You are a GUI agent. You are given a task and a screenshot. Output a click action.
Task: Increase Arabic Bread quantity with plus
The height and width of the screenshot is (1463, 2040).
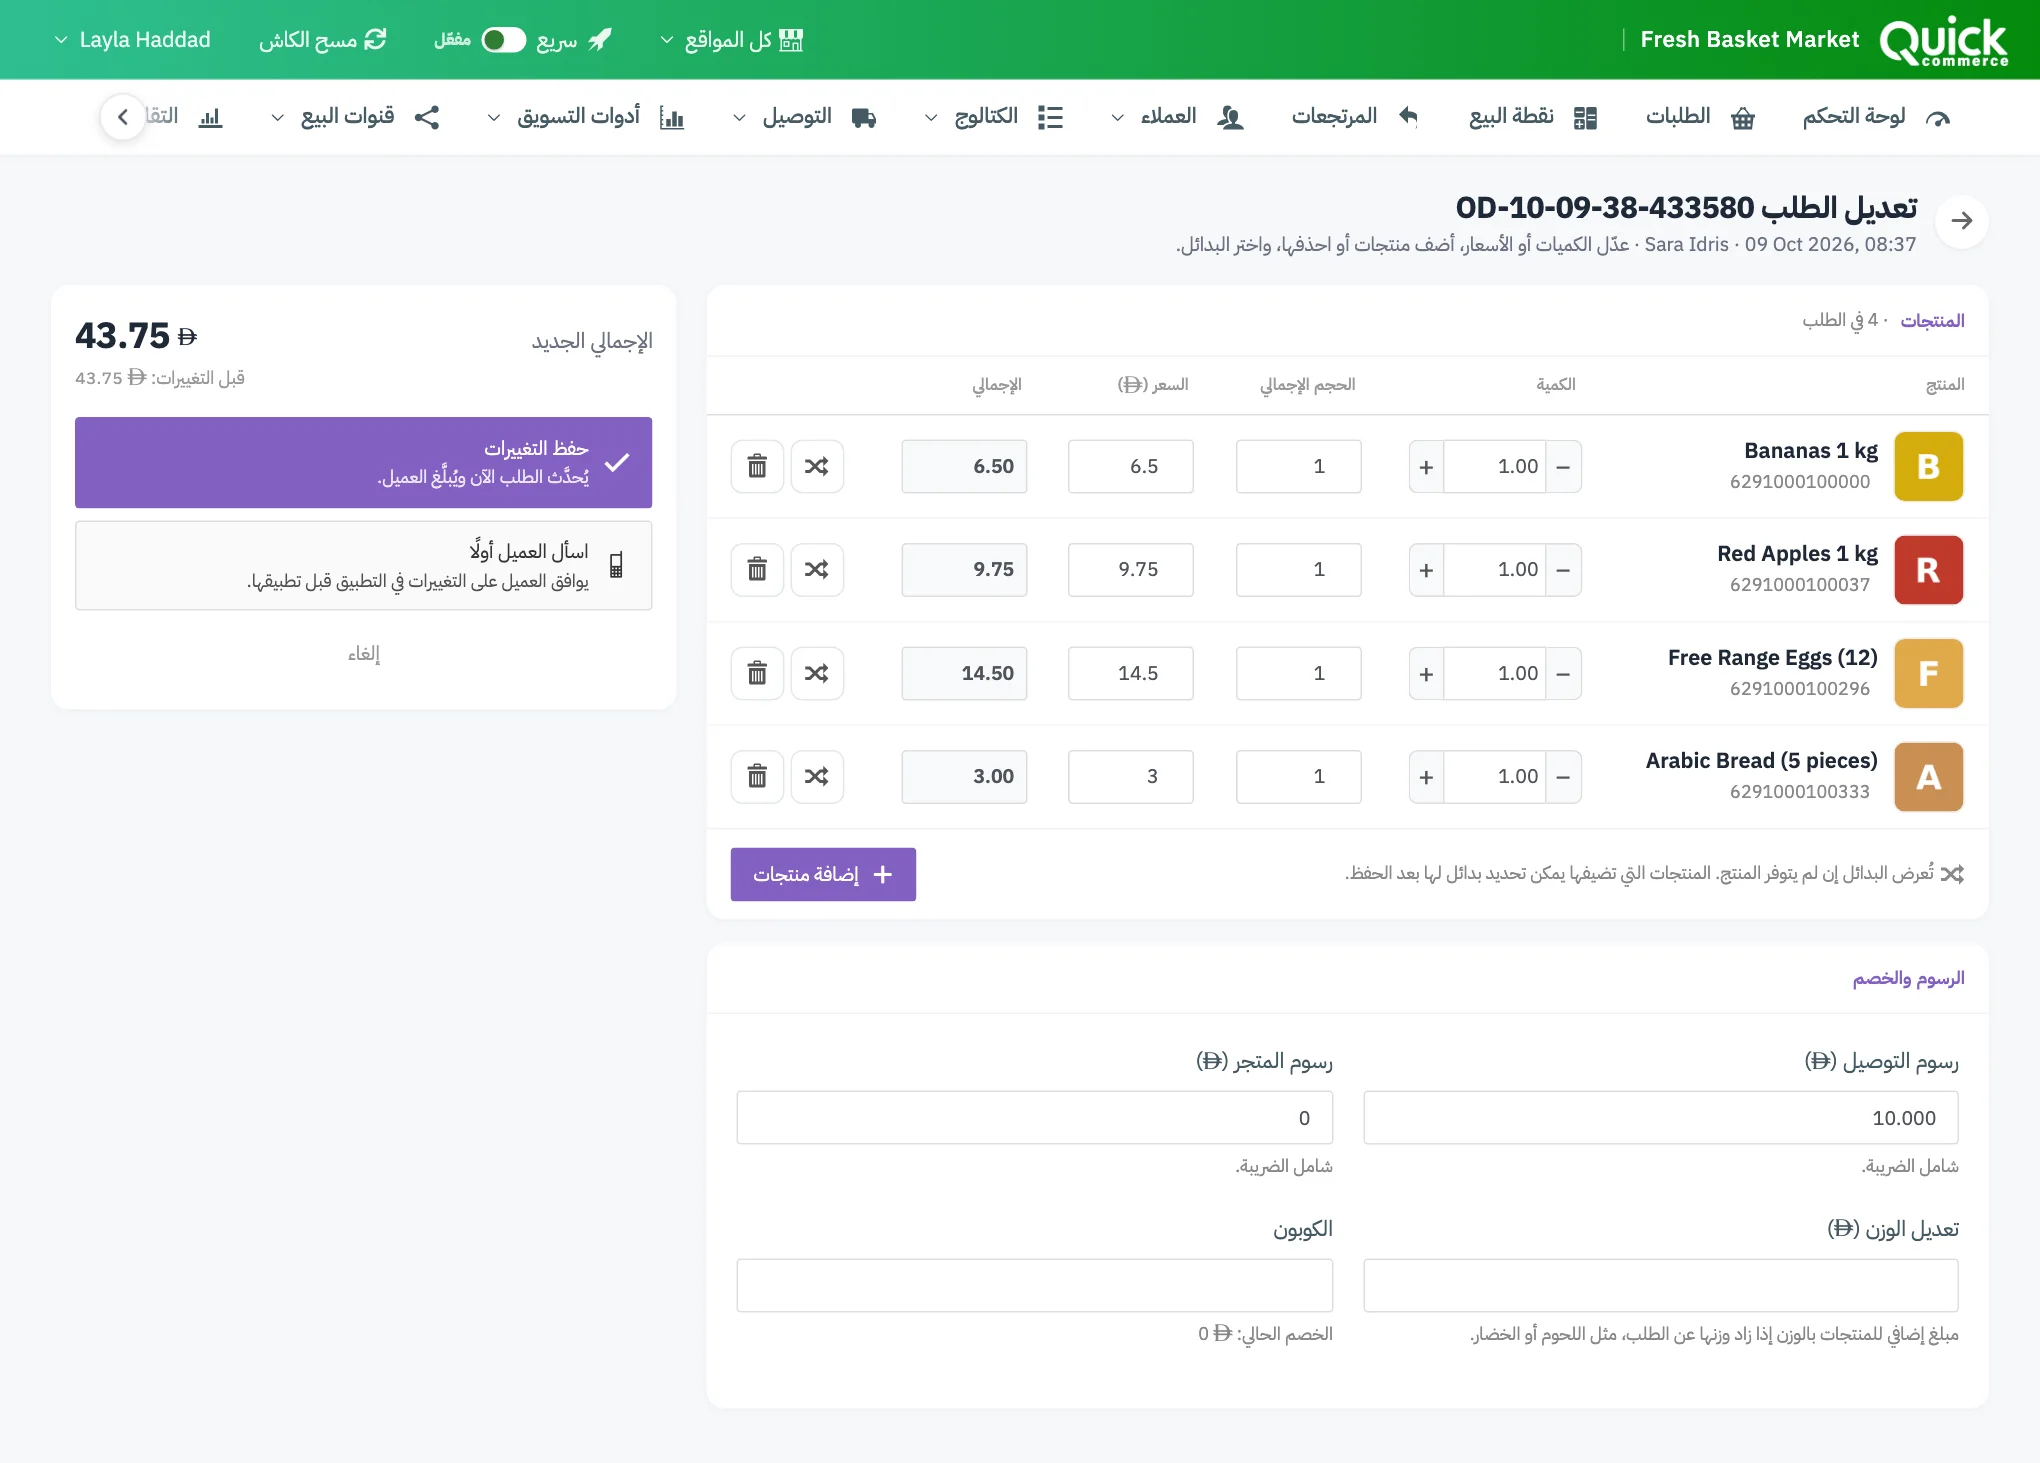(x=1426, y=776)
